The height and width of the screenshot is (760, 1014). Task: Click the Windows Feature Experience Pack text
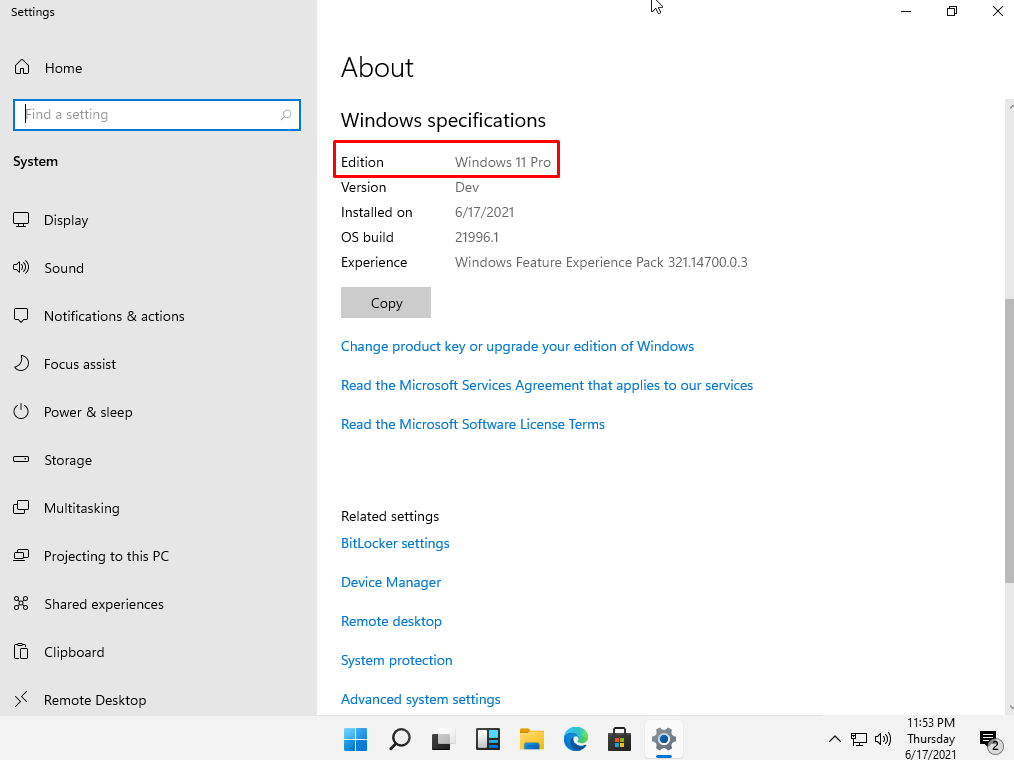pos(601,262)
